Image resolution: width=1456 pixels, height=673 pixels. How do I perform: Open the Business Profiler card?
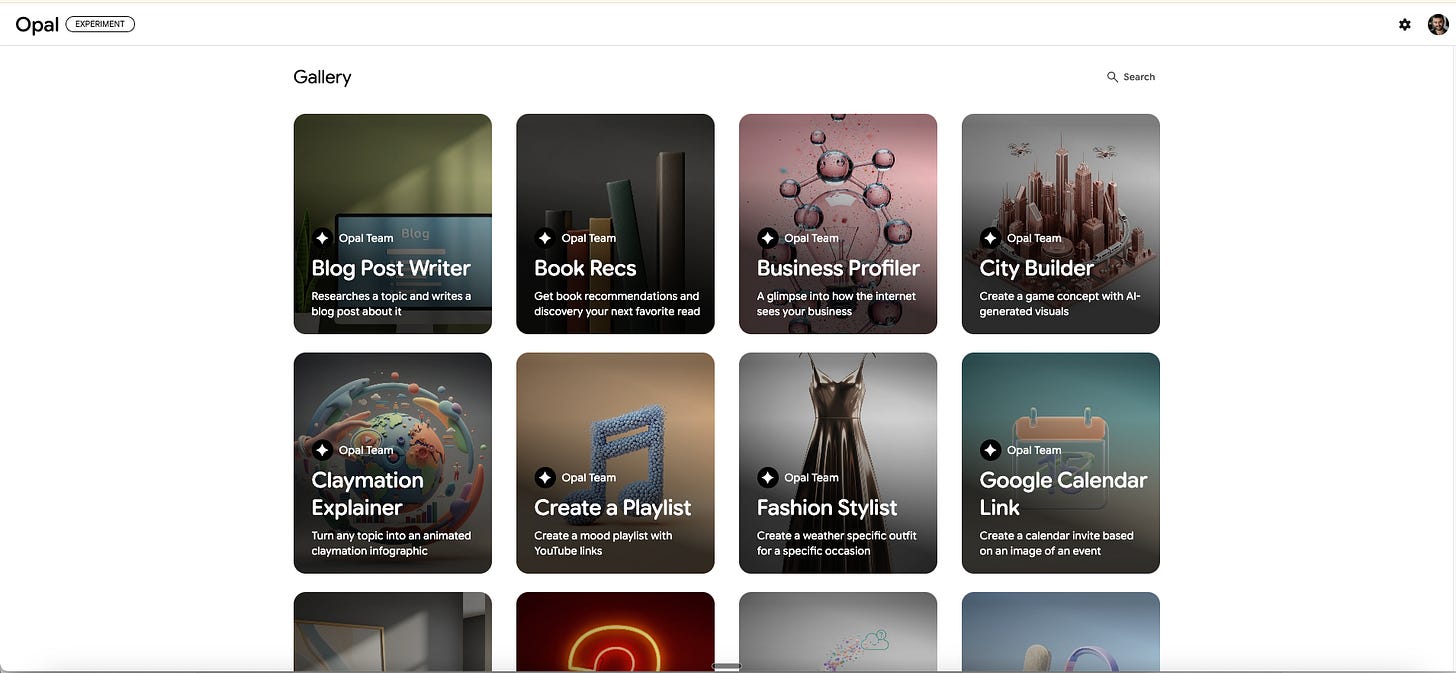(838, 224)
